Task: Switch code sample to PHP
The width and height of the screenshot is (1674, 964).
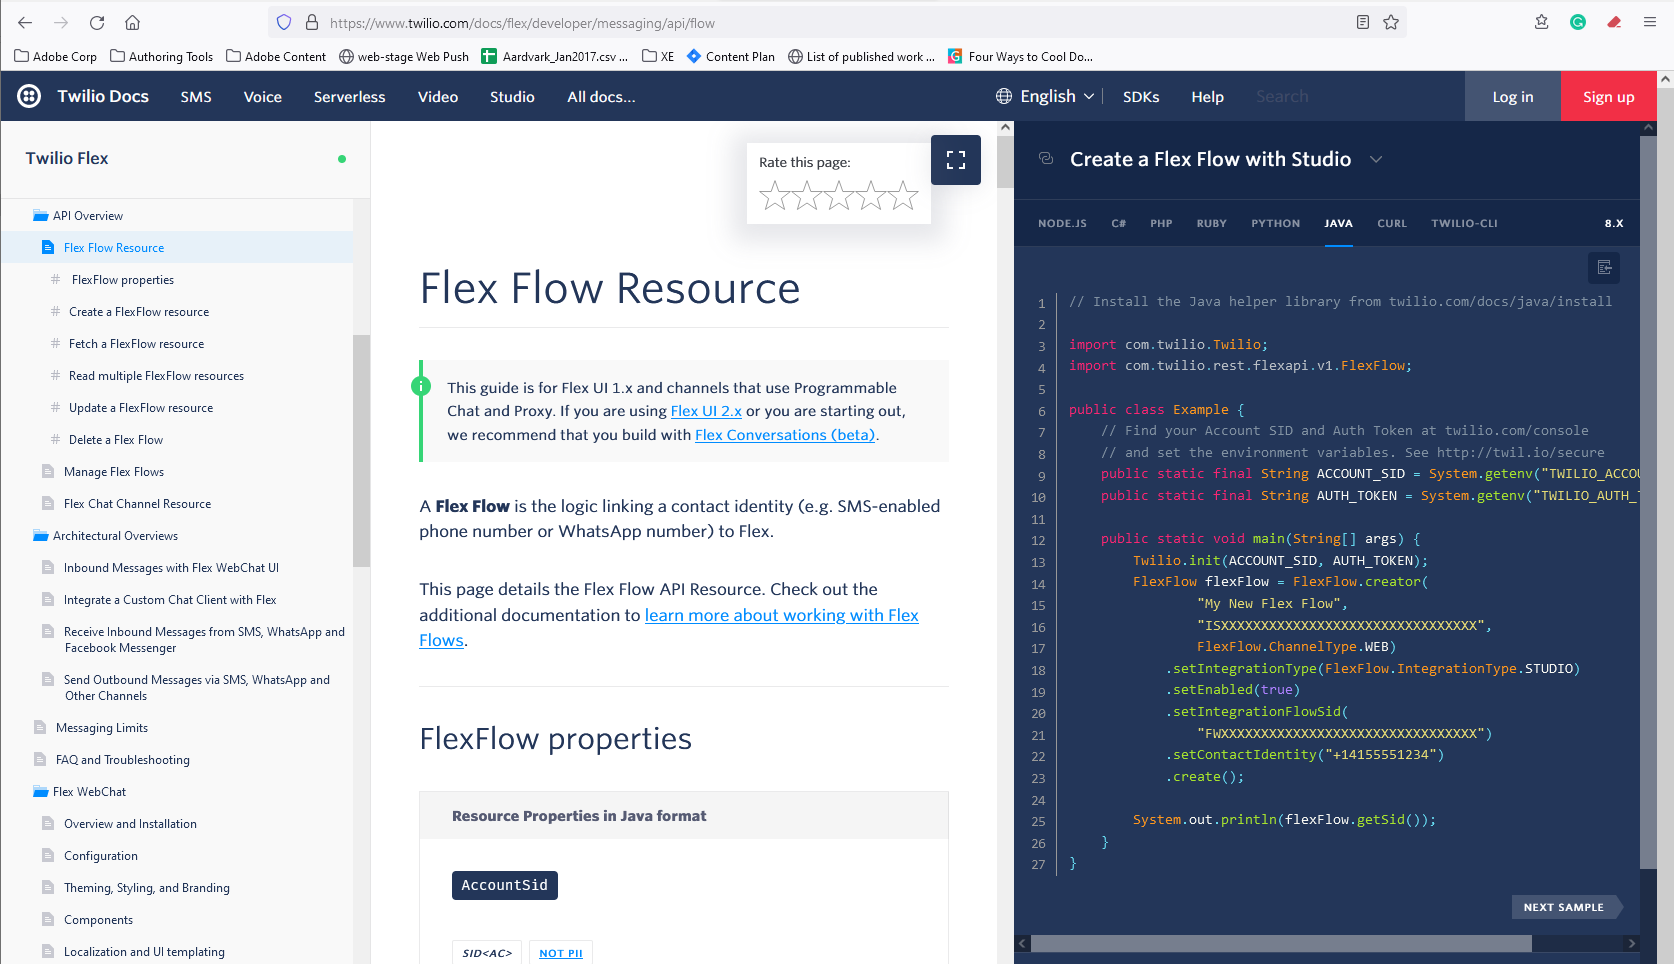Action: [1161, 223]
